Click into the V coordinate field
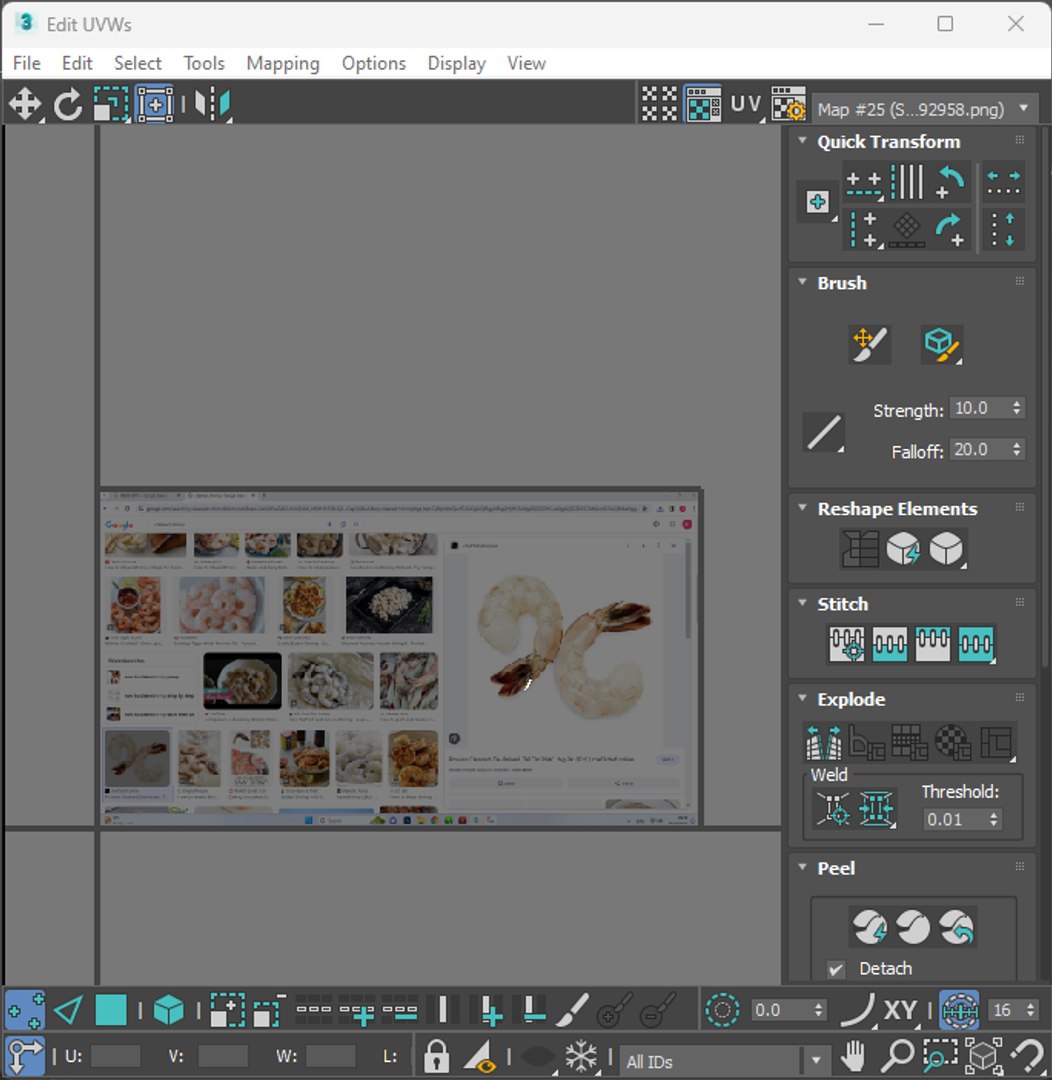 coord(223,1056)
